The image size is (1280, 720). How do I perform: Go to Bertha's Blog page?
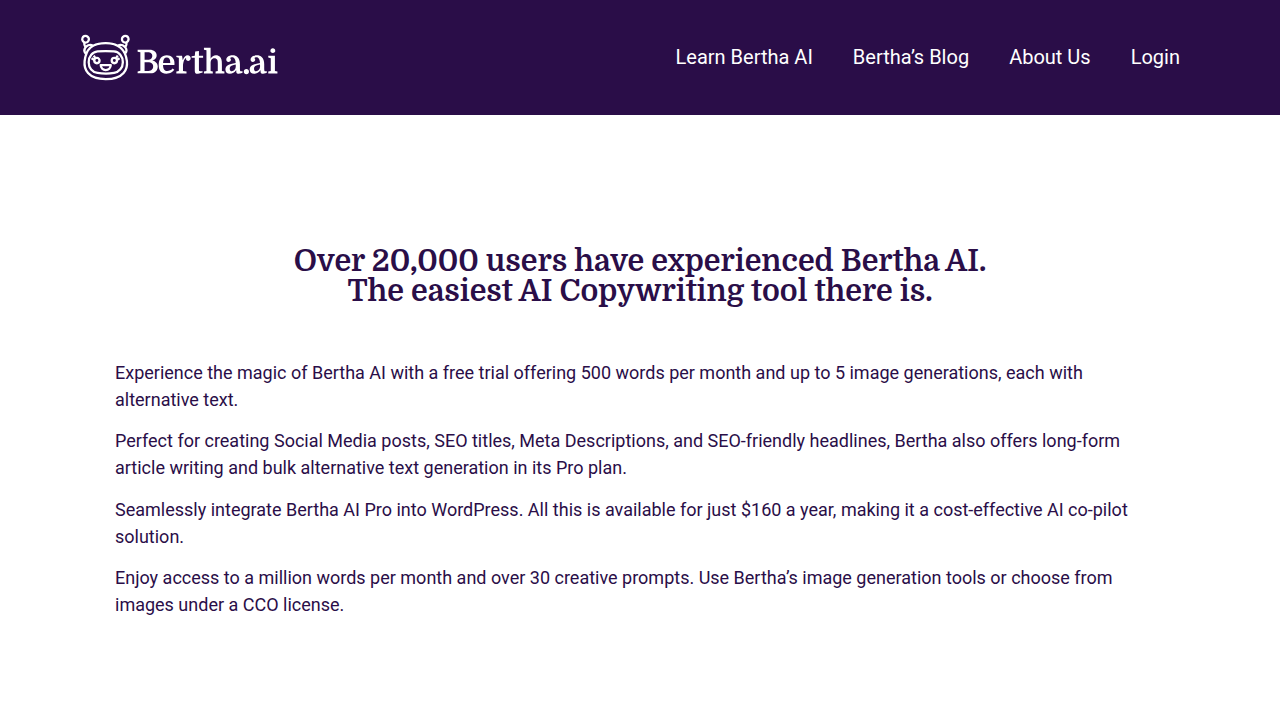911,57
